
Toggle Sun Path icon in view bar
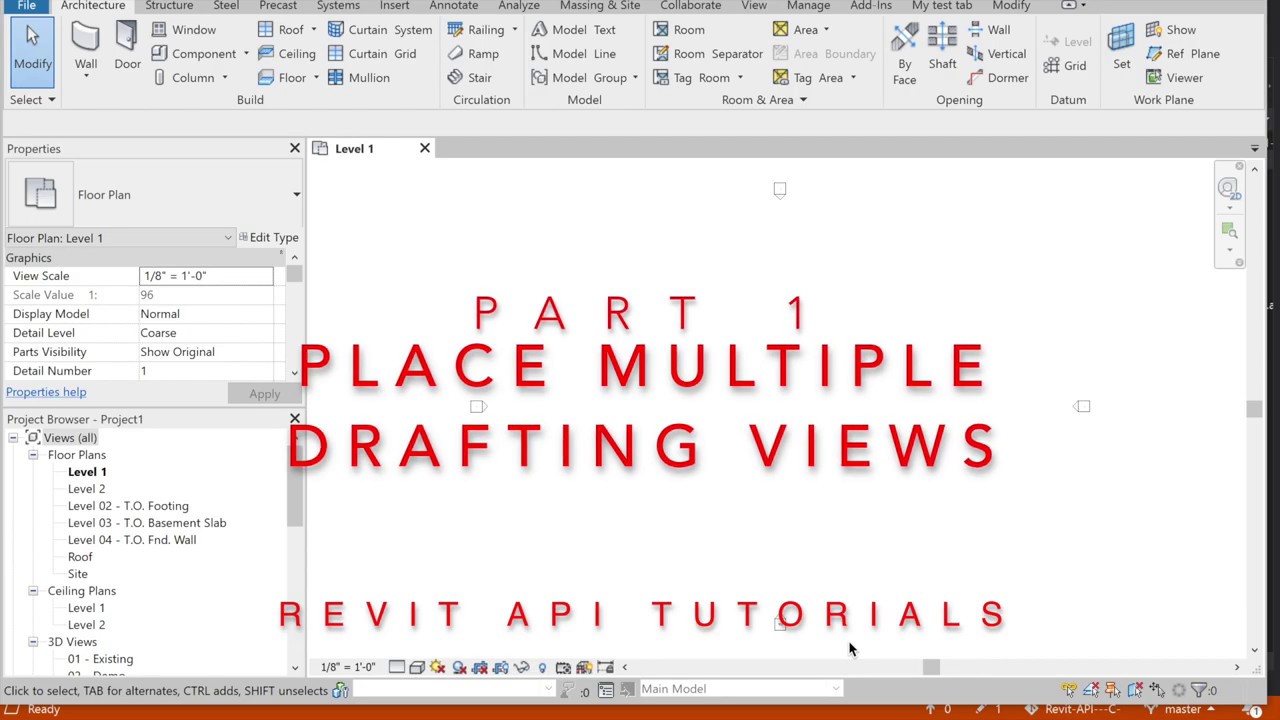click(x=438, y=667)
